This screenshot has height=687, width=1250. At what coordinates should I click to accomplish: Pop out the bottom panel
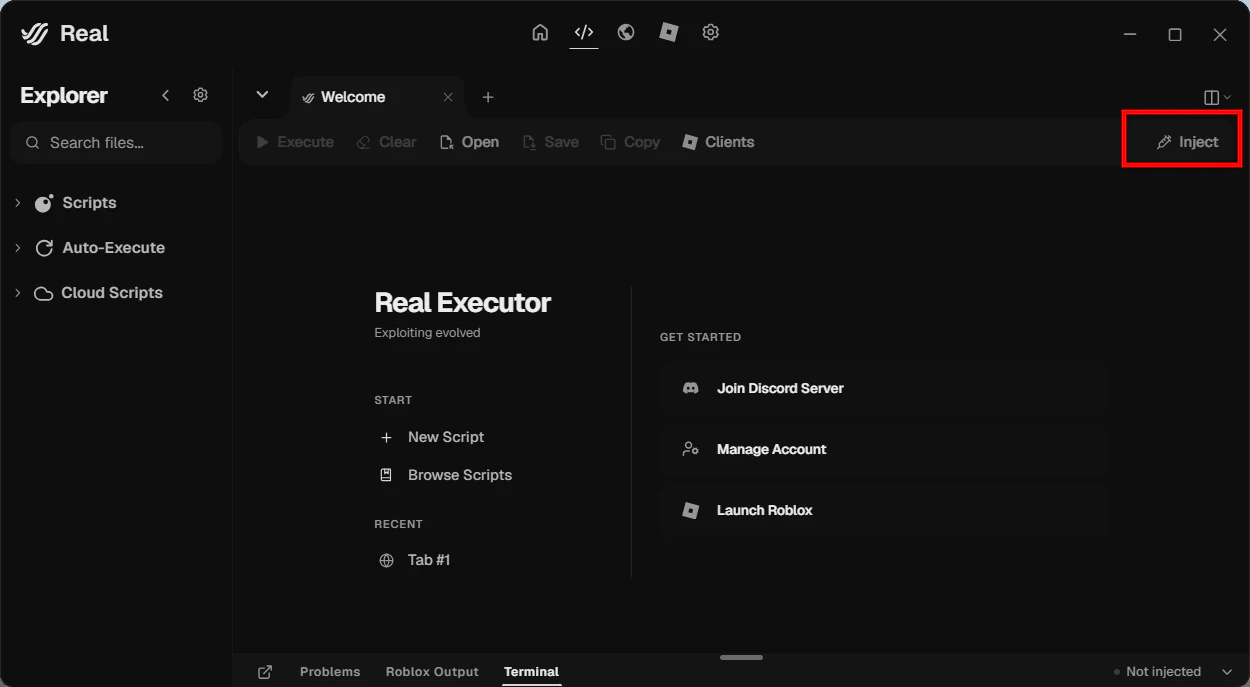265,672
